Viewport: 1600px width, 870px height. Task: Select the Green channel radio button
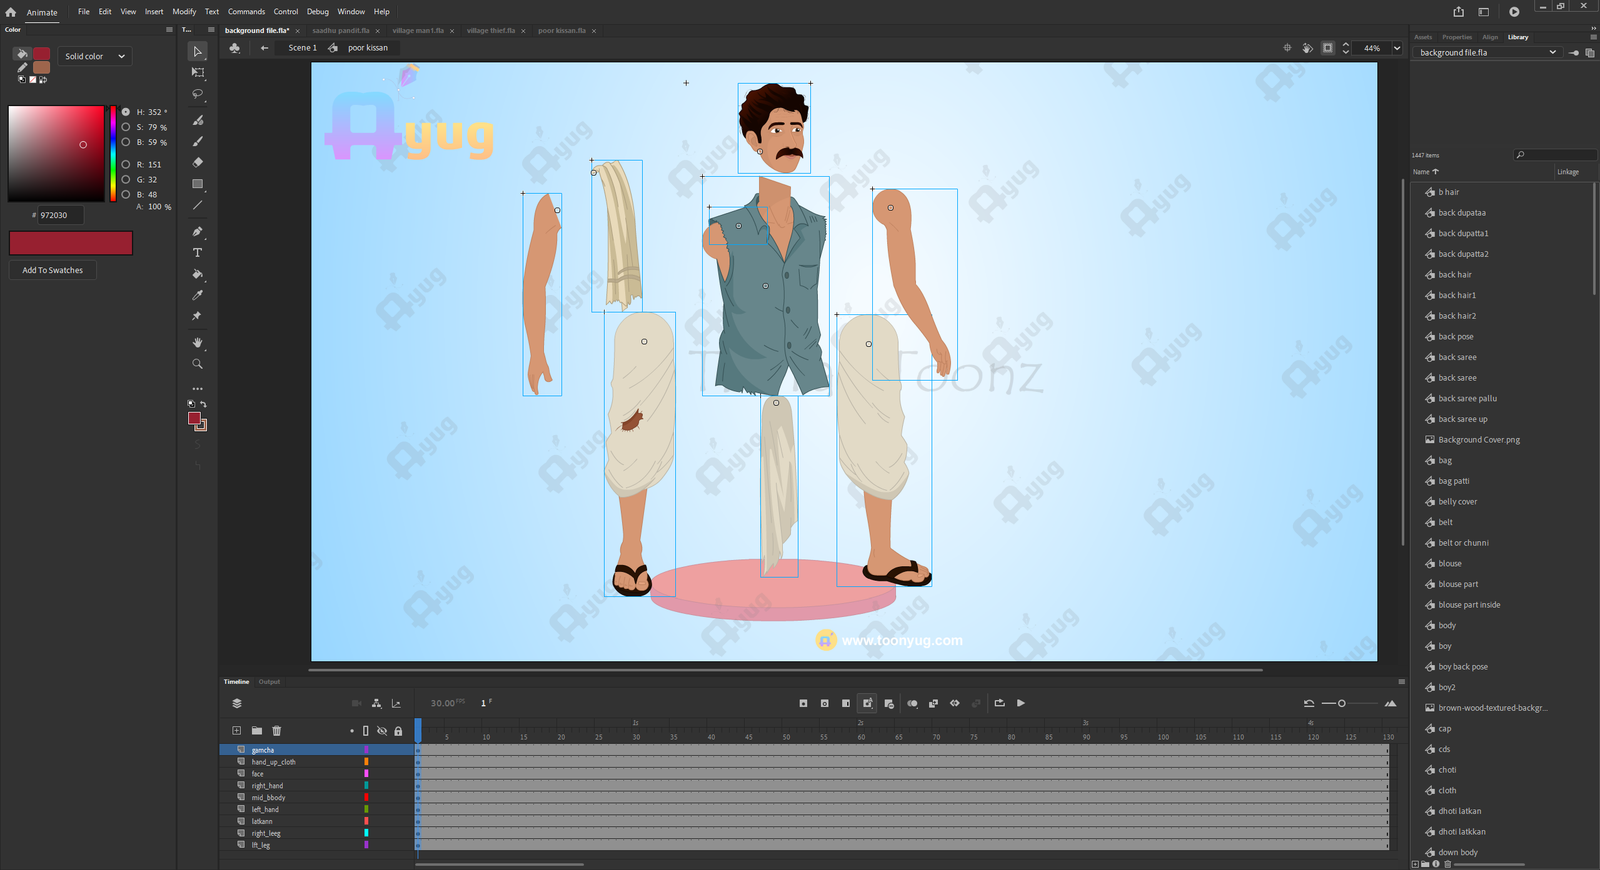[126, 179]
